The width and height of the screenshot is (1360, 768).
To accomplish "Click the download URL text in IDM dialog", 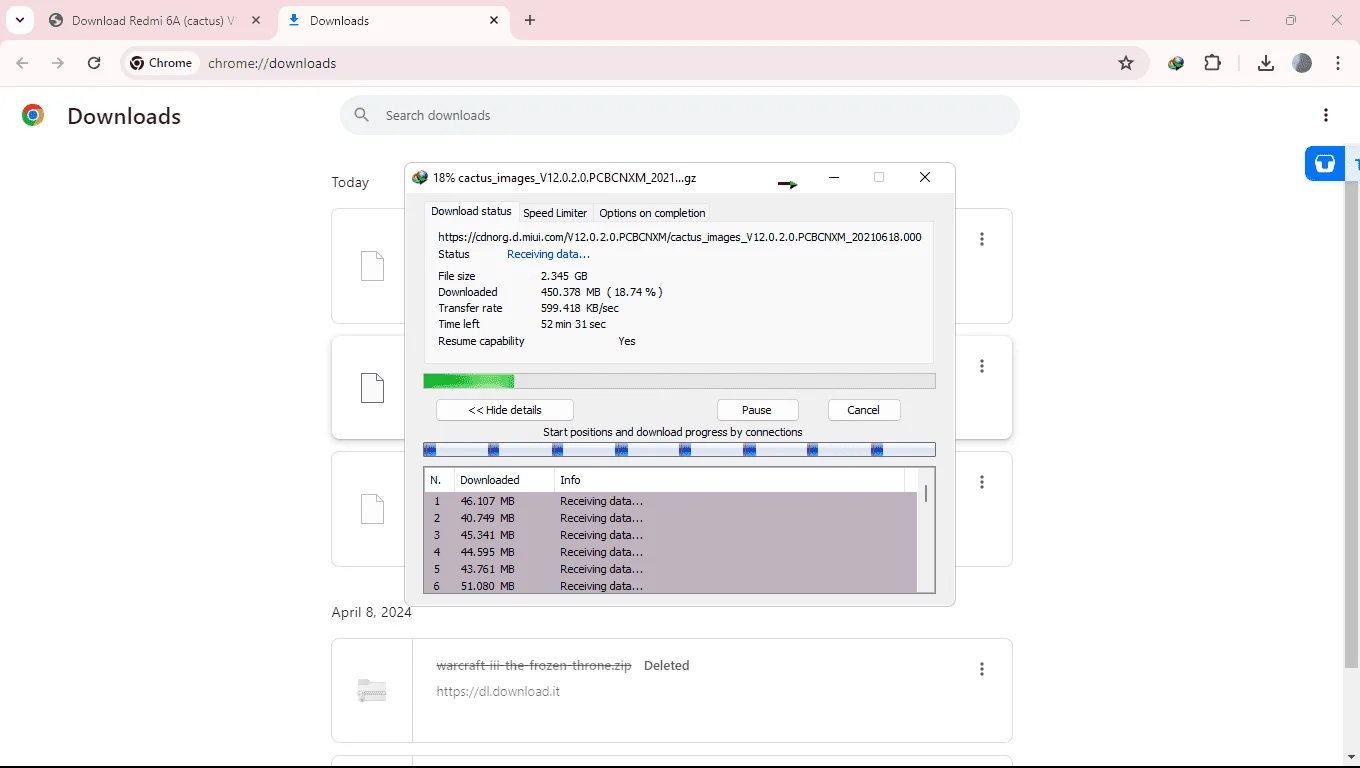I will pos(680,237).
